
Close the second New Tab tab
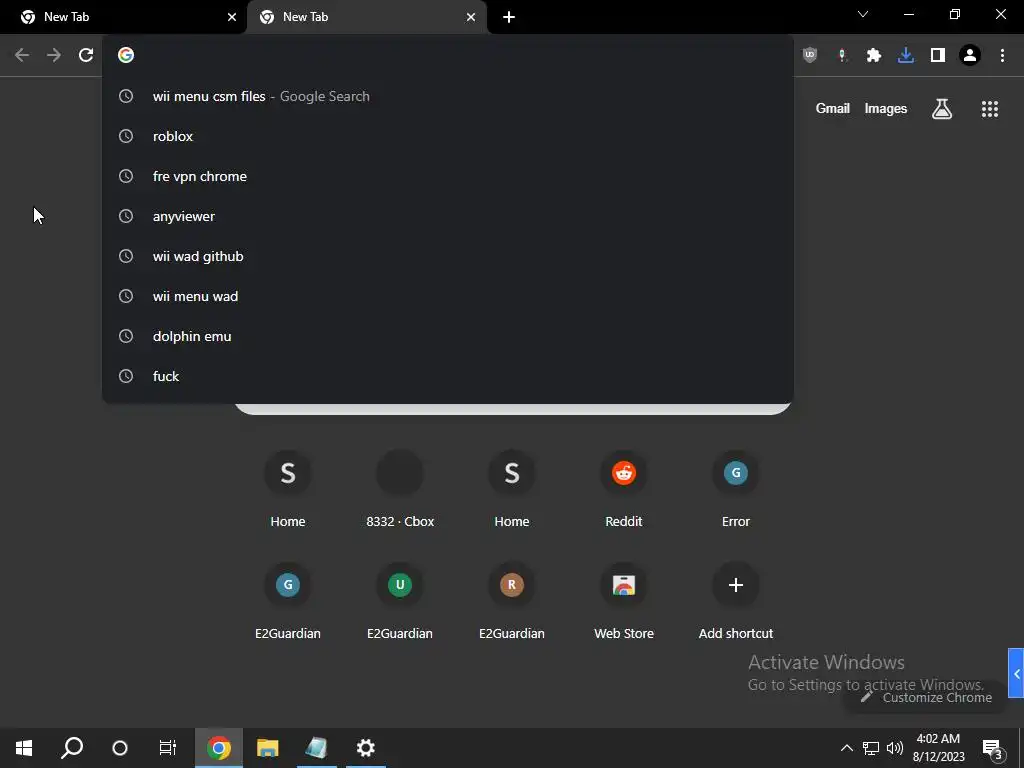coord(471,17)
